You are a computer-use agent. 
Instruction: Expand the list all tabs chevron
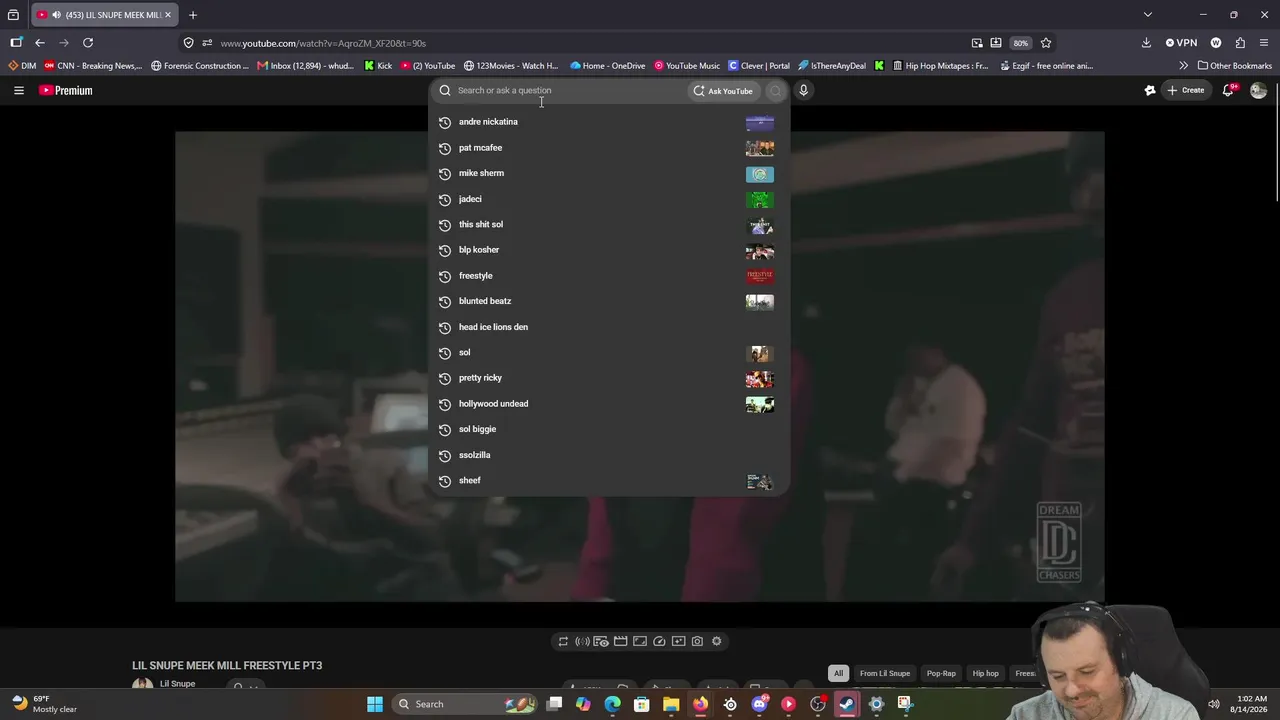(1148, 15)
